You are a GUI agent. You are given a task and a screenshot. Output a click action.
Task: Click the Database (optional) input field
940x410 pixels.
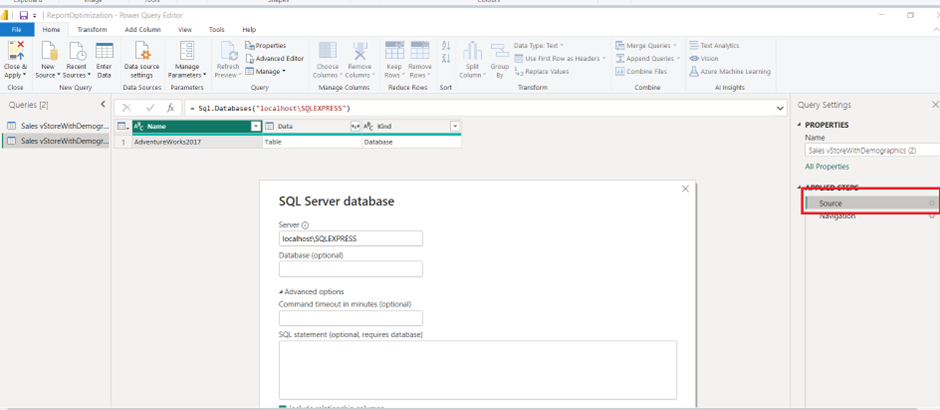[x=350, y=269]
